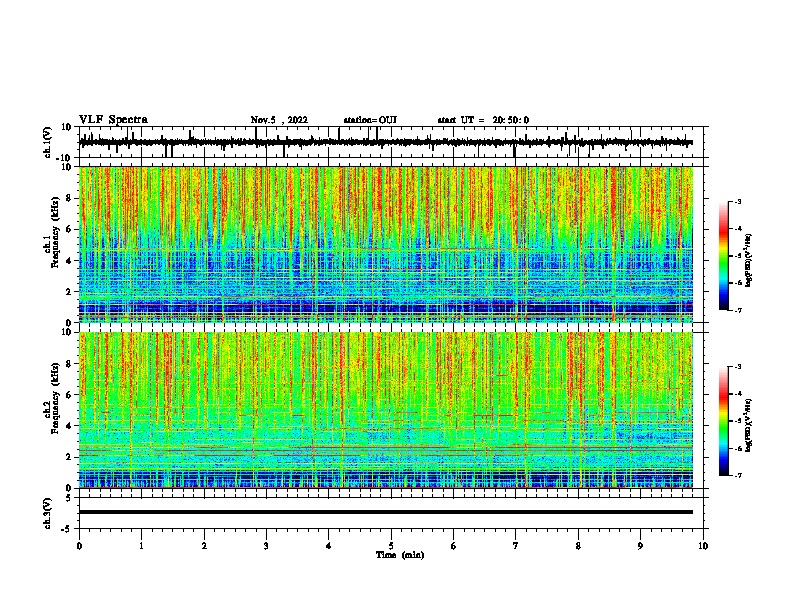Click the '8' frequency tick on ch.2 spectrogram

pos(70,364)
